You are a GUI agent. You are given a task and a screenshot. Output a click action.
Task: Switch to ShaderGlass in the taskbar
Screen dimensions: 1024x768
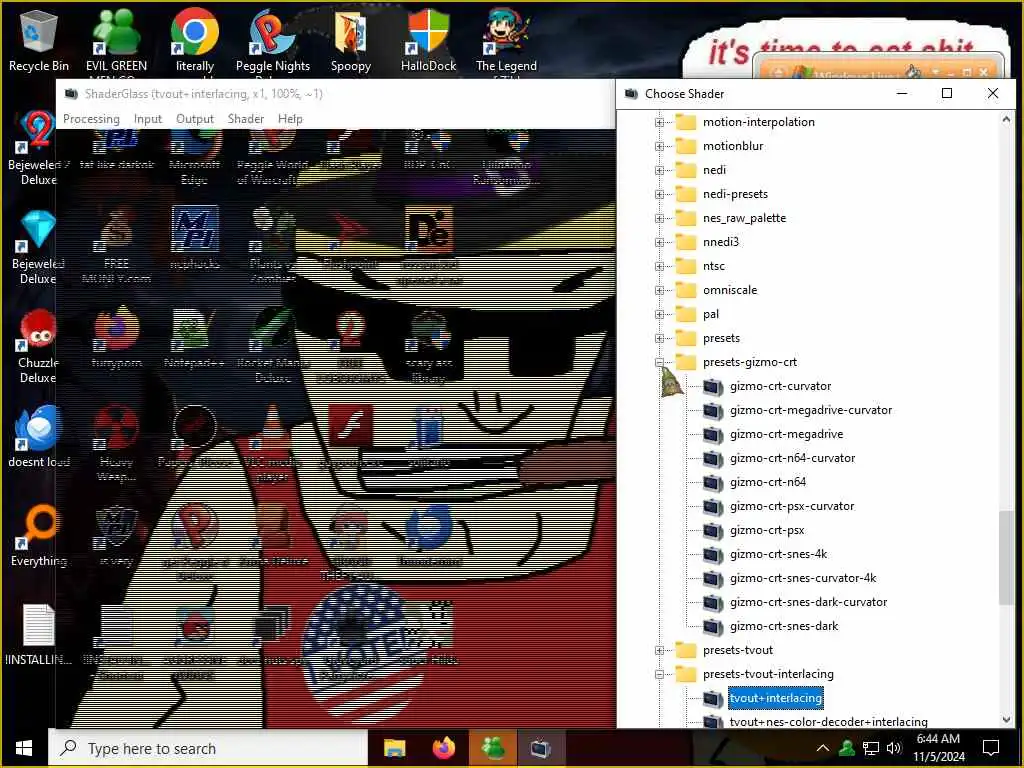pos(541,748)
